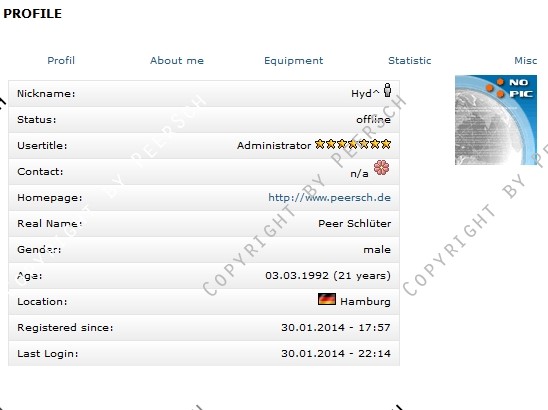548x410 pixels.
Task: Click the German flag icon next to Hamburg
Action: [x=327, y=299]
